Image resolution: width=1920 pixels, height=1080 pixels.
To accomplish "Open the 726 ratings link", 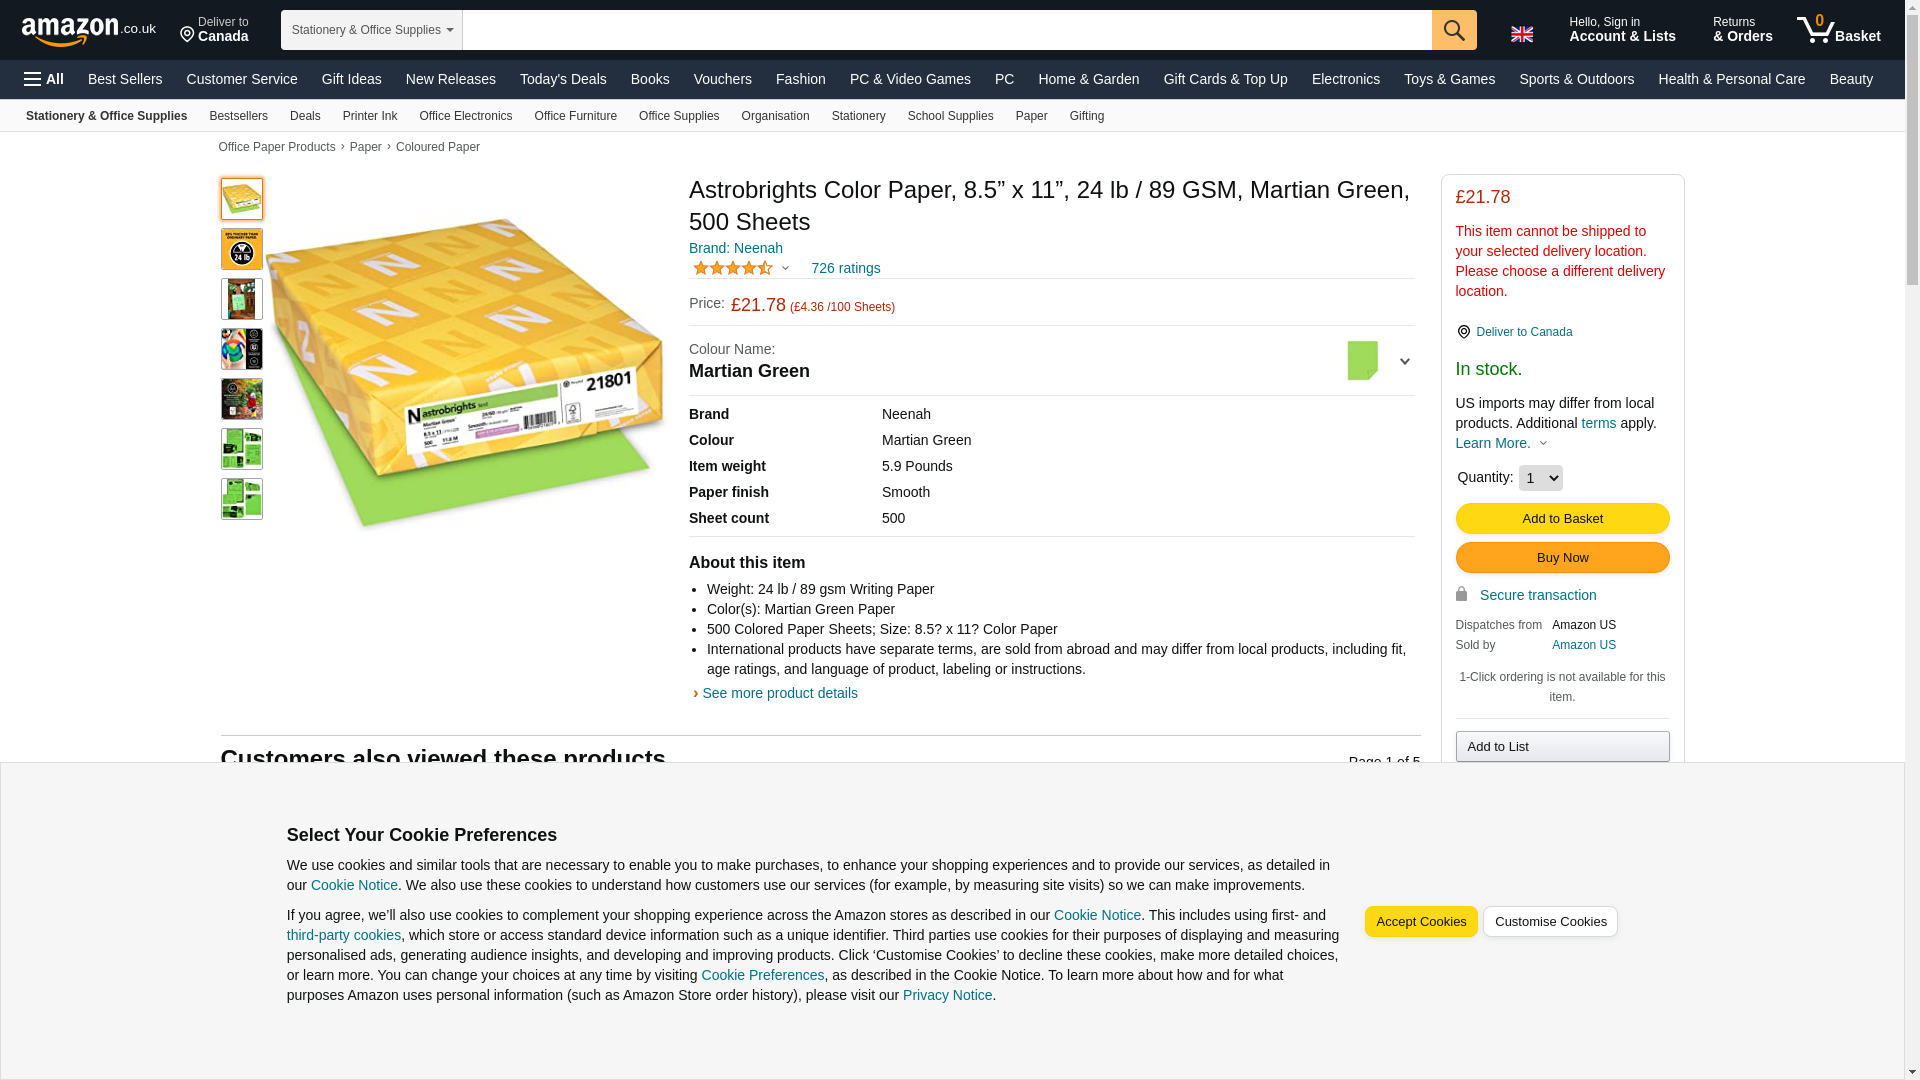I will tap(845, 268).
